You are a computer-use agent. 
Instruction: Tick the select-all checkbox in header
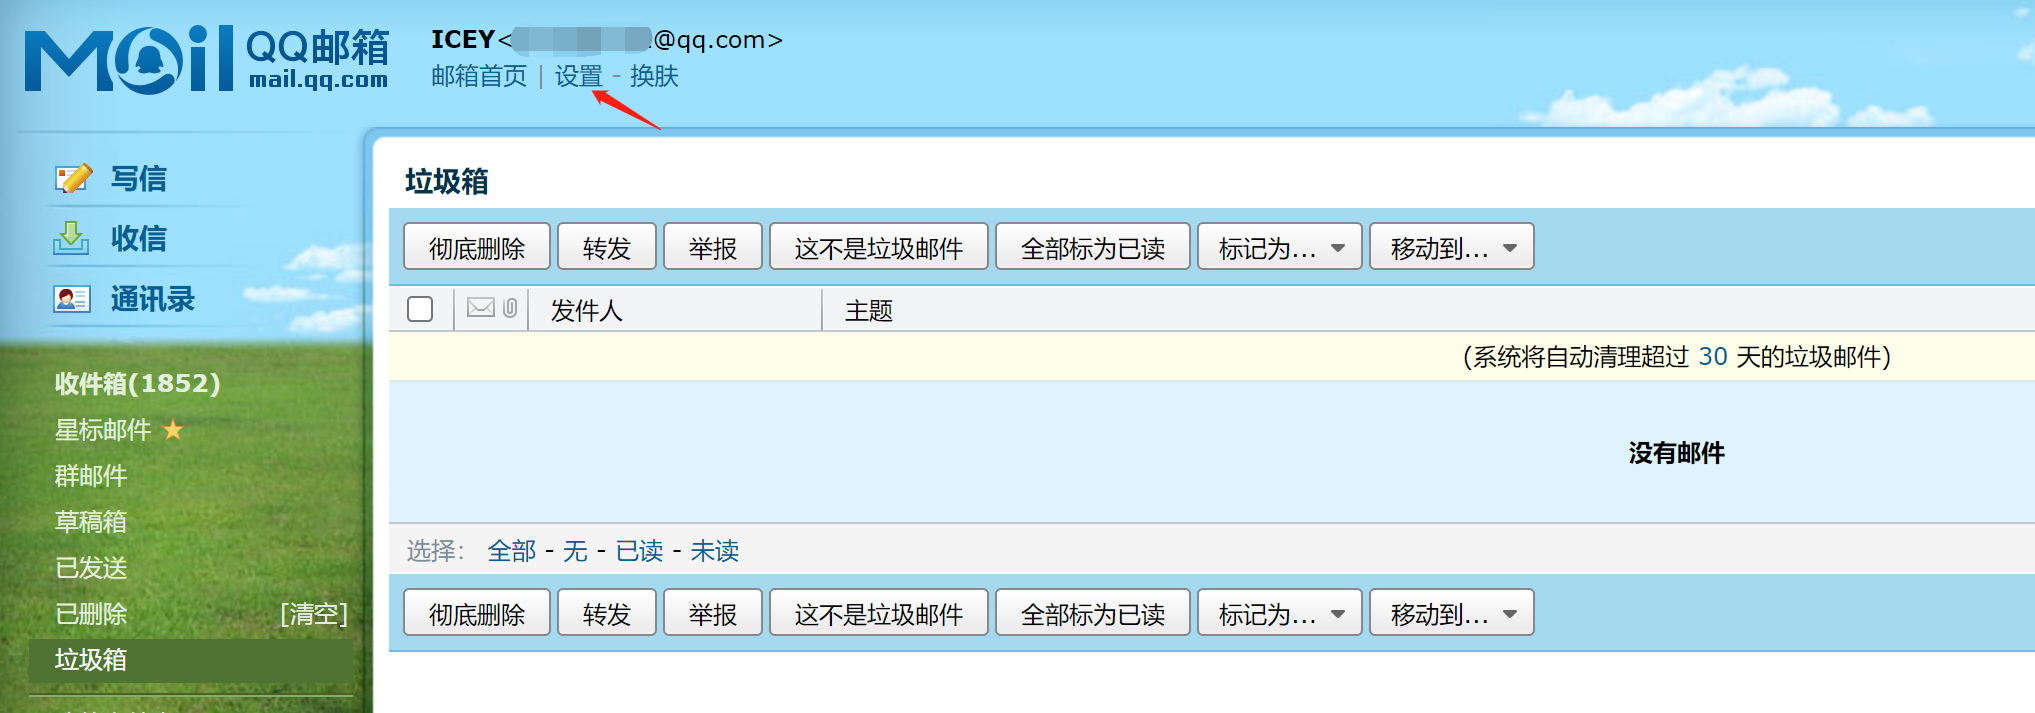tap(420, 309)
